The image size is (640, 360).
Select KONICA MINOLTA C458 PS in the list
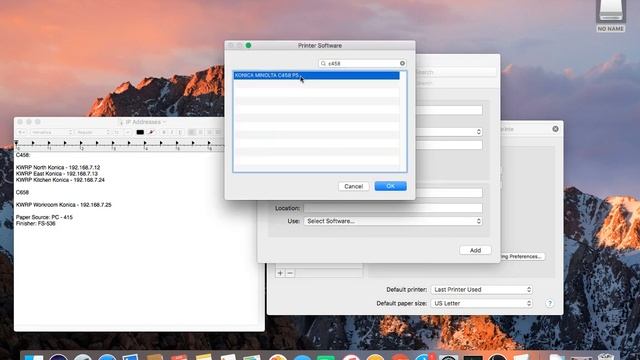tap(316, 76)
